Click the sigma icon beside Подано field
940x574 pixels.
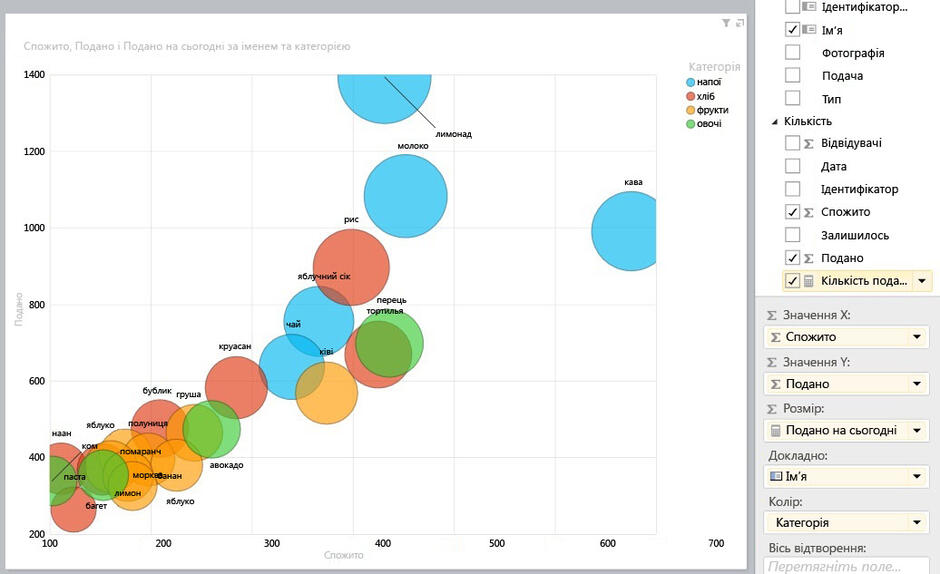pos(809,259)
